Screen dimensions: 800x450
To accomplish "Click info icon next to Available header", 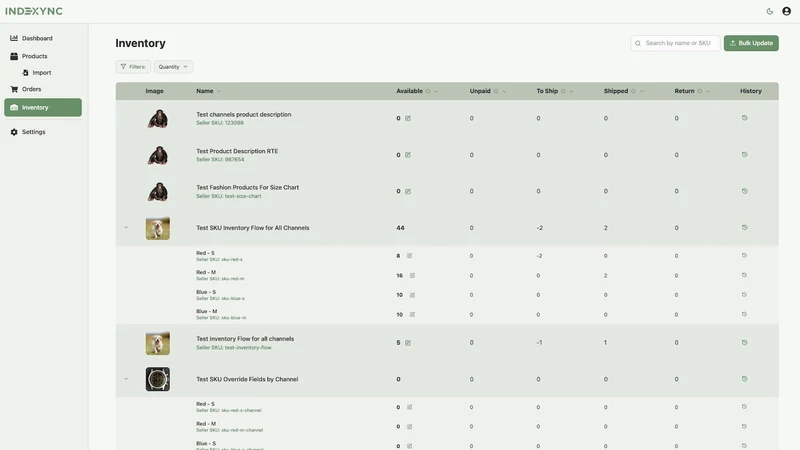I will pos(428,91).
